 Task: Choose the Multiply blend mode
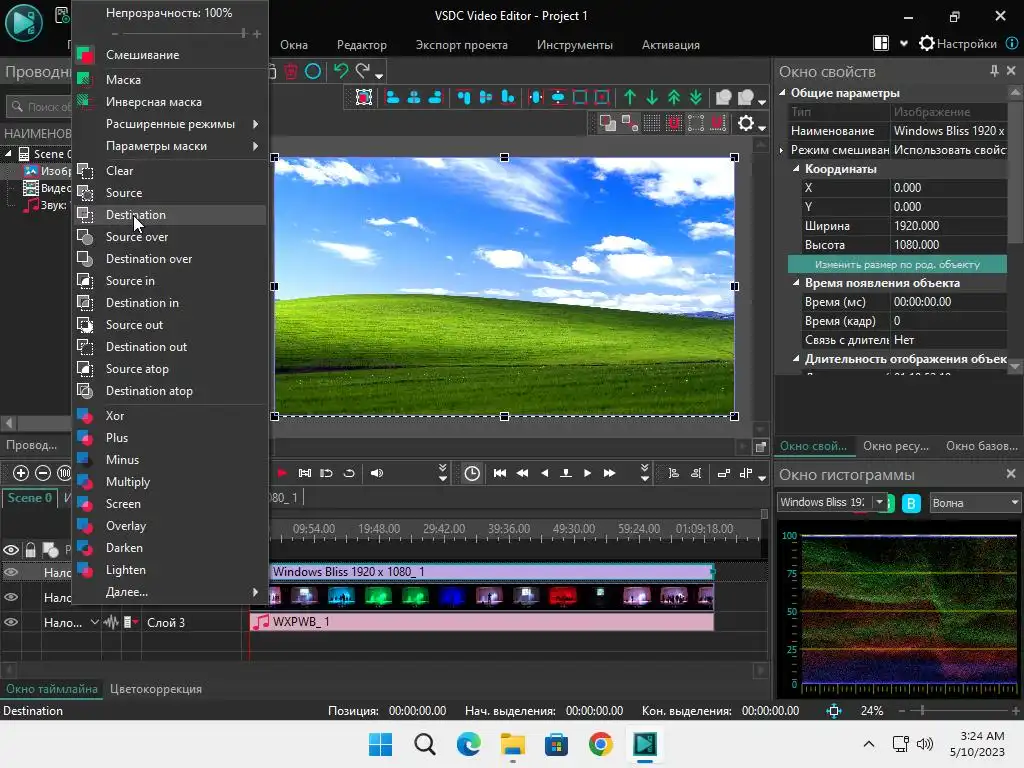(x=170, y=482)
